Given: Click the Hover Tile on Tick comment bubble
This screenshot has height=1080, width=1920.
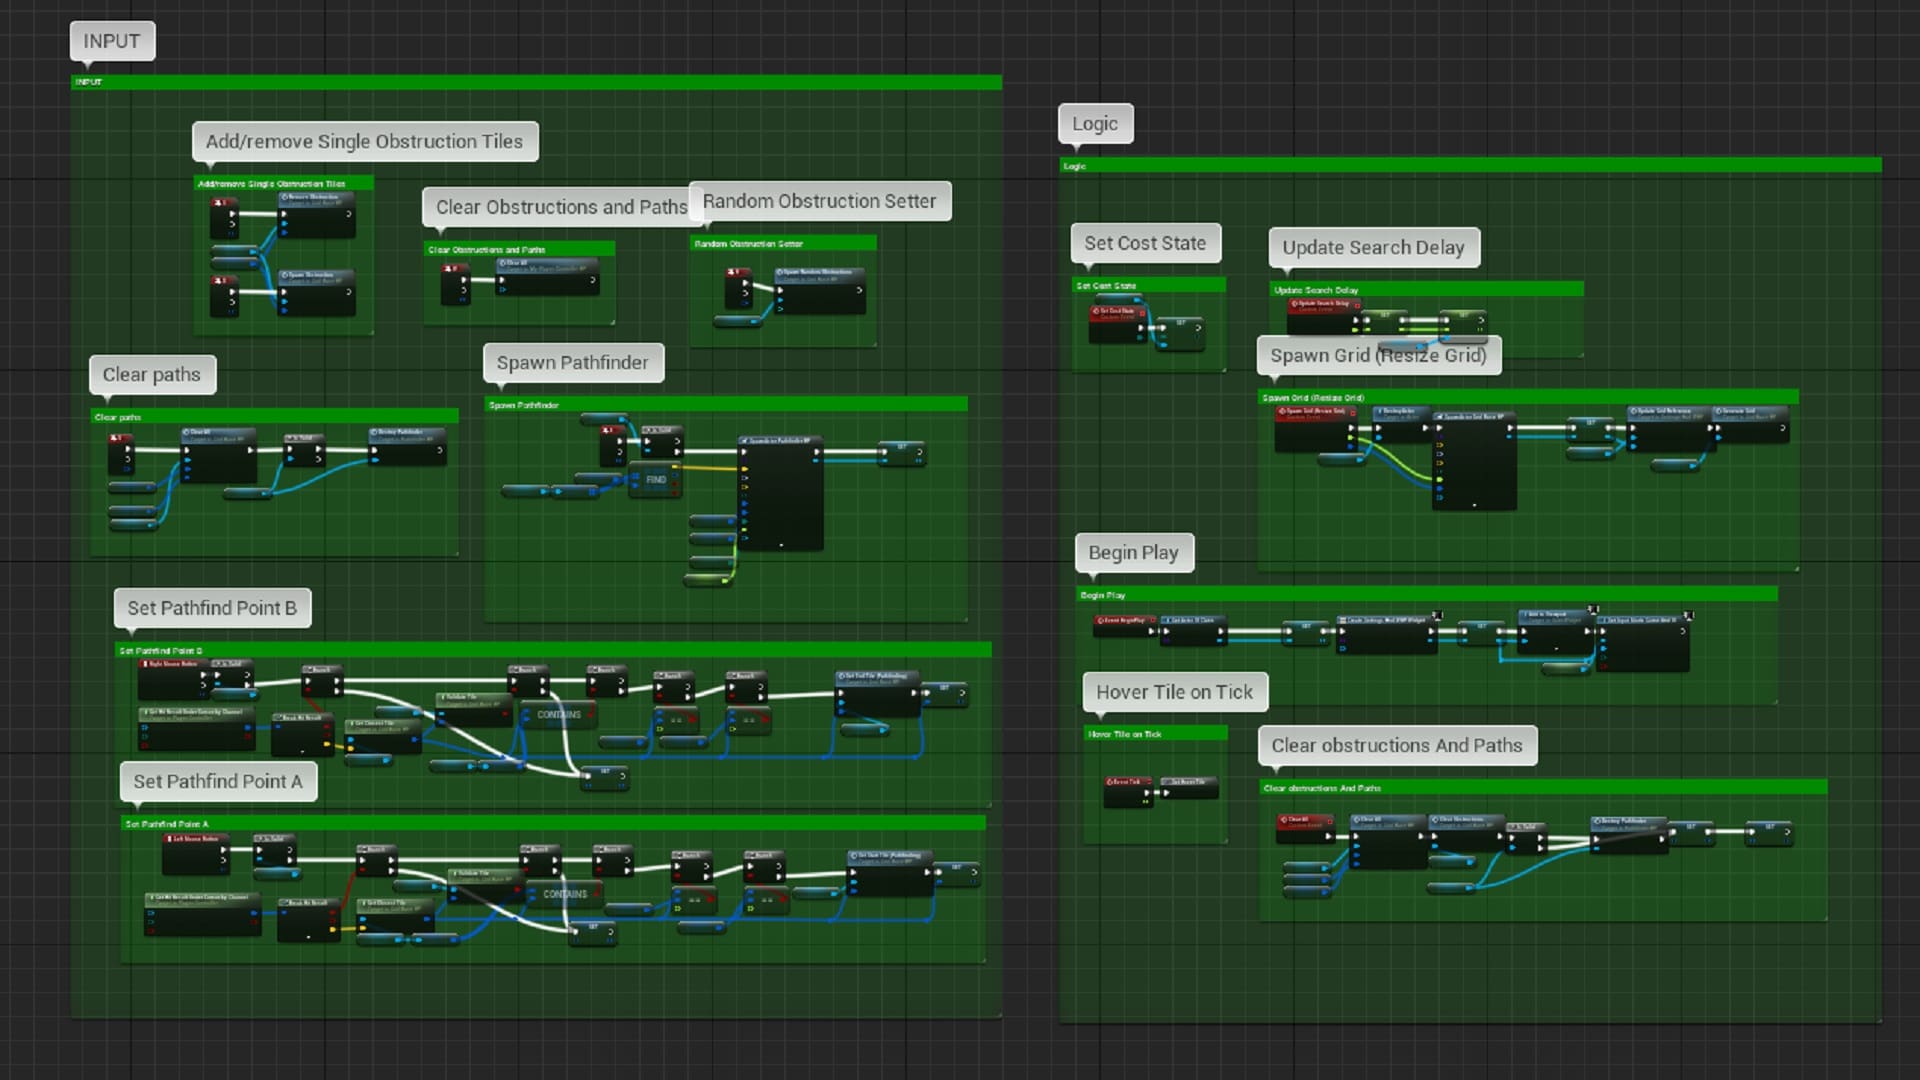Looking at the screenshot, I should pyautogui.click(x=1175, y=691).
